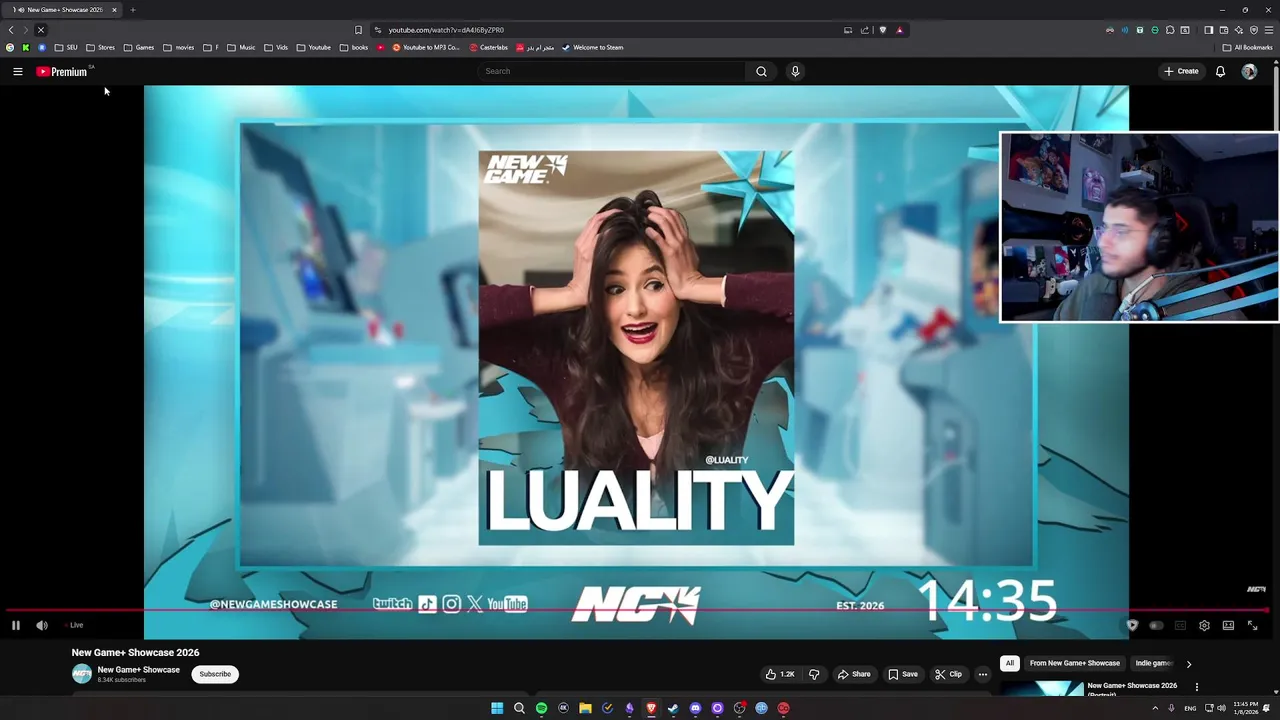Open Steam from the taskbar
This screenshot has height=720, width=1280.
click(x=673, y=708)
